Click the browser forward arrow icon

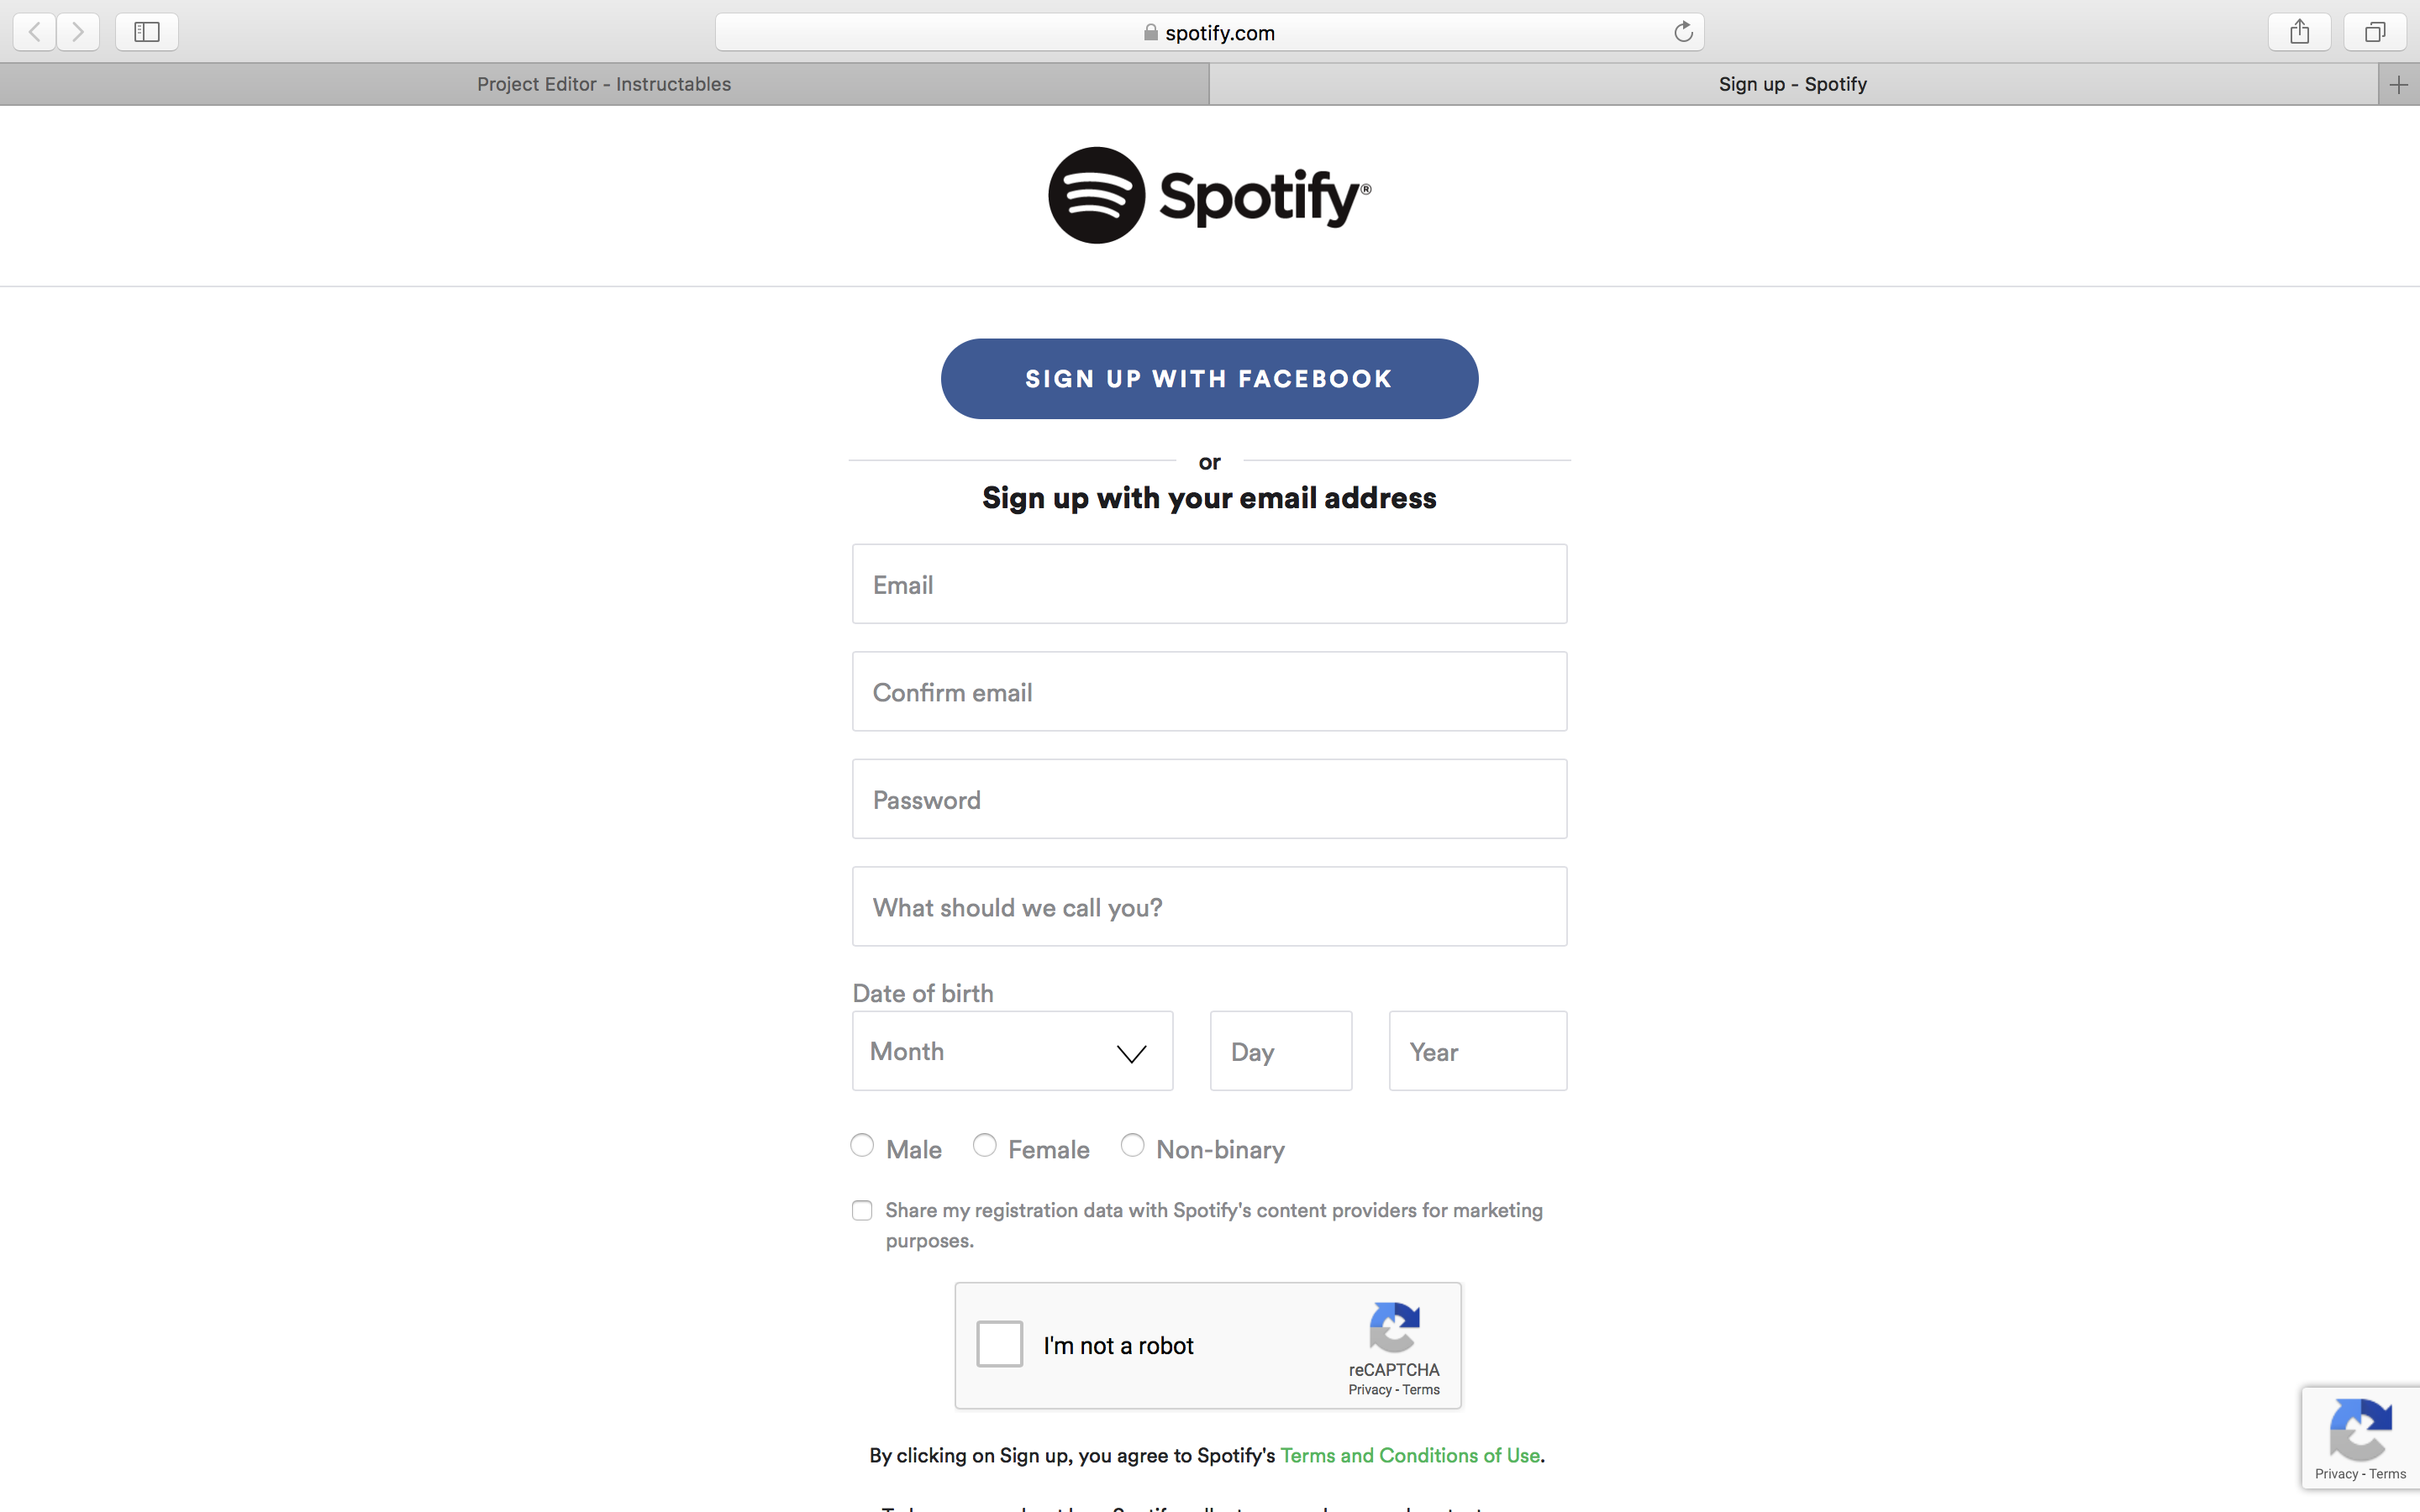click(x=78, y=32)
